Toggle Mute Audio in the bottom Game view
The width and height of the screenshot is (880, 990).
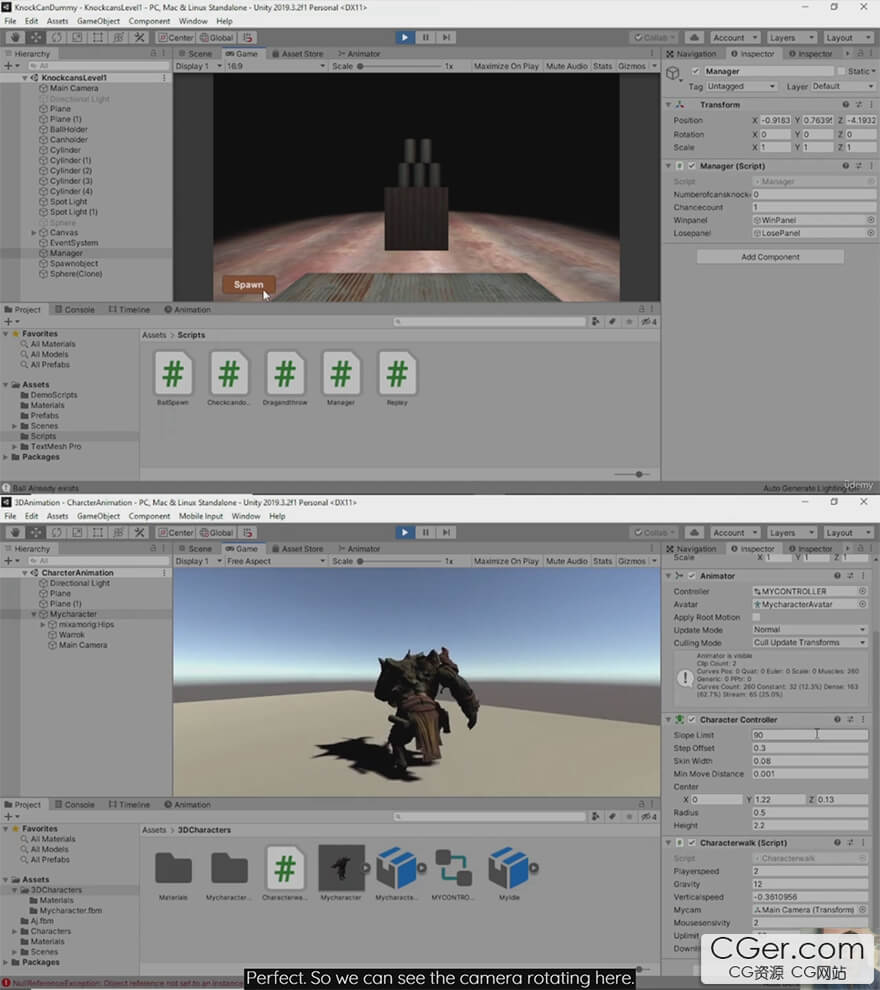[x=566, y=561]
